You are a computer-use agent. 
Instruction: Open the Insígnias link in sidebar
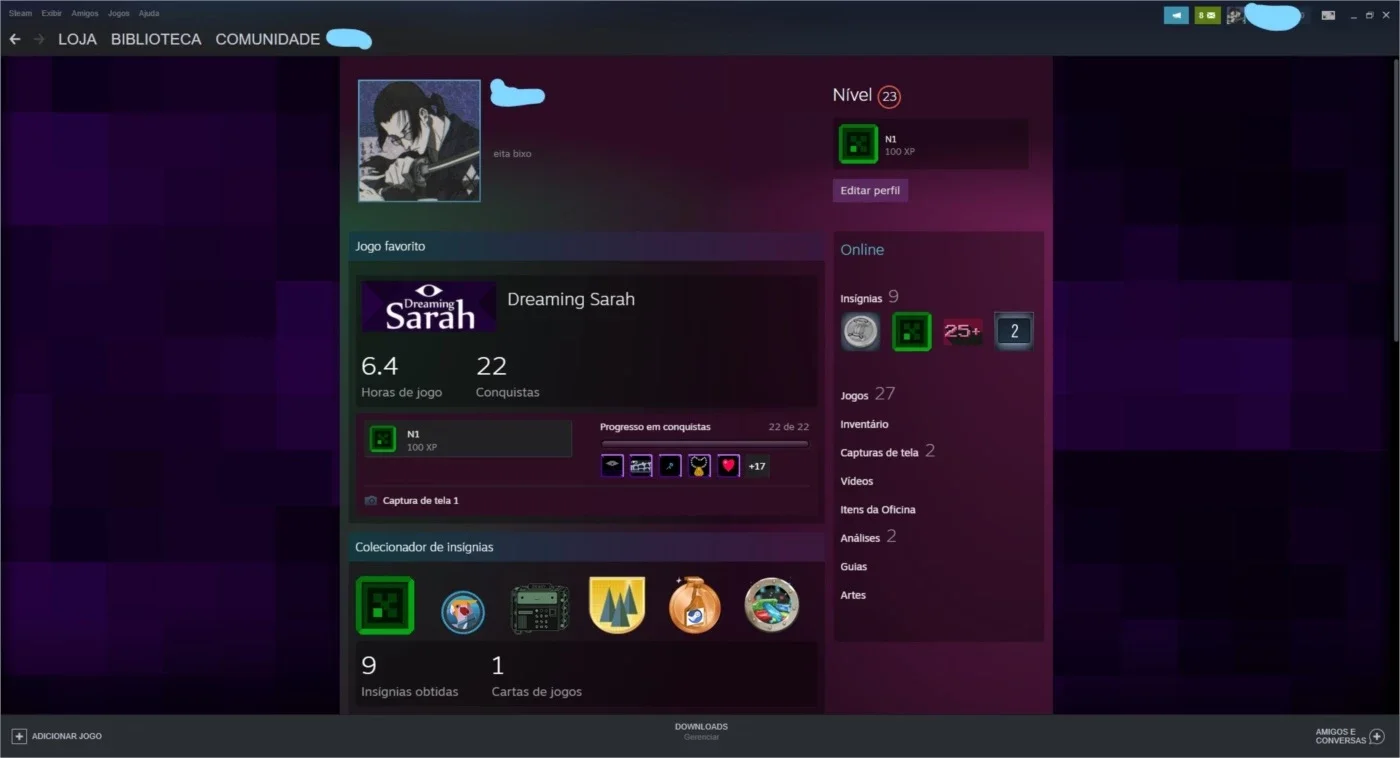861,298
